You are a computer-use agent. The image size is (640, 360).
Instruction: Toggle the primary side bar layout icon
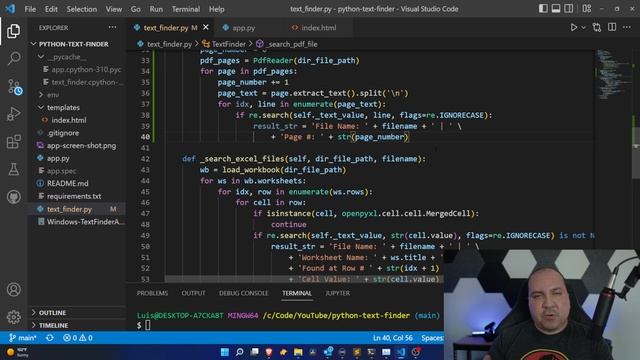(543, 9)
